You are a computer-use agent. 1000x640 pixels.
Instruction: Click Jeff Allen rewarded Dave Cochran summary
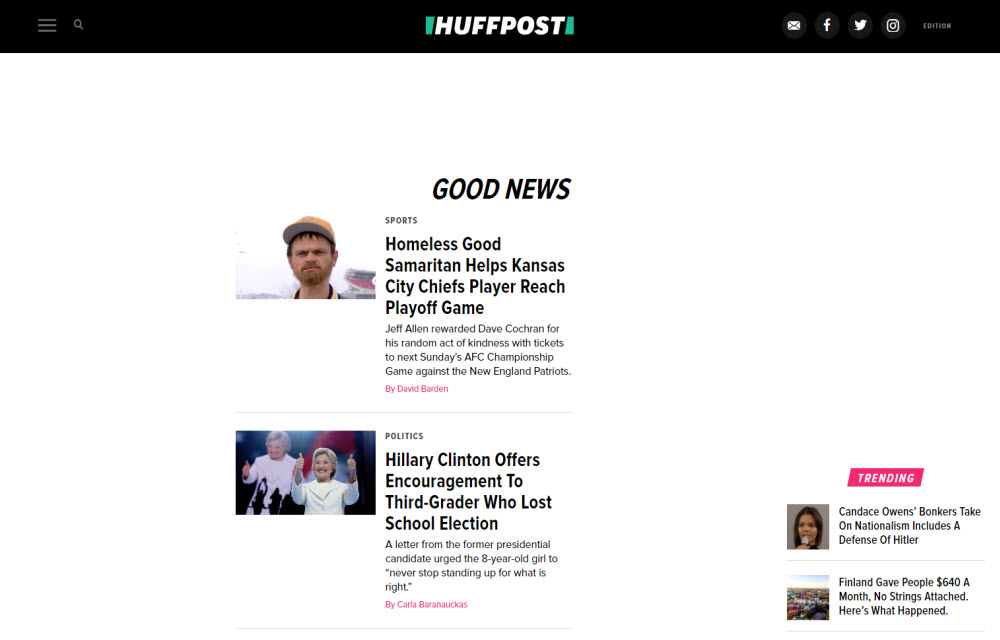coord(478,350)
